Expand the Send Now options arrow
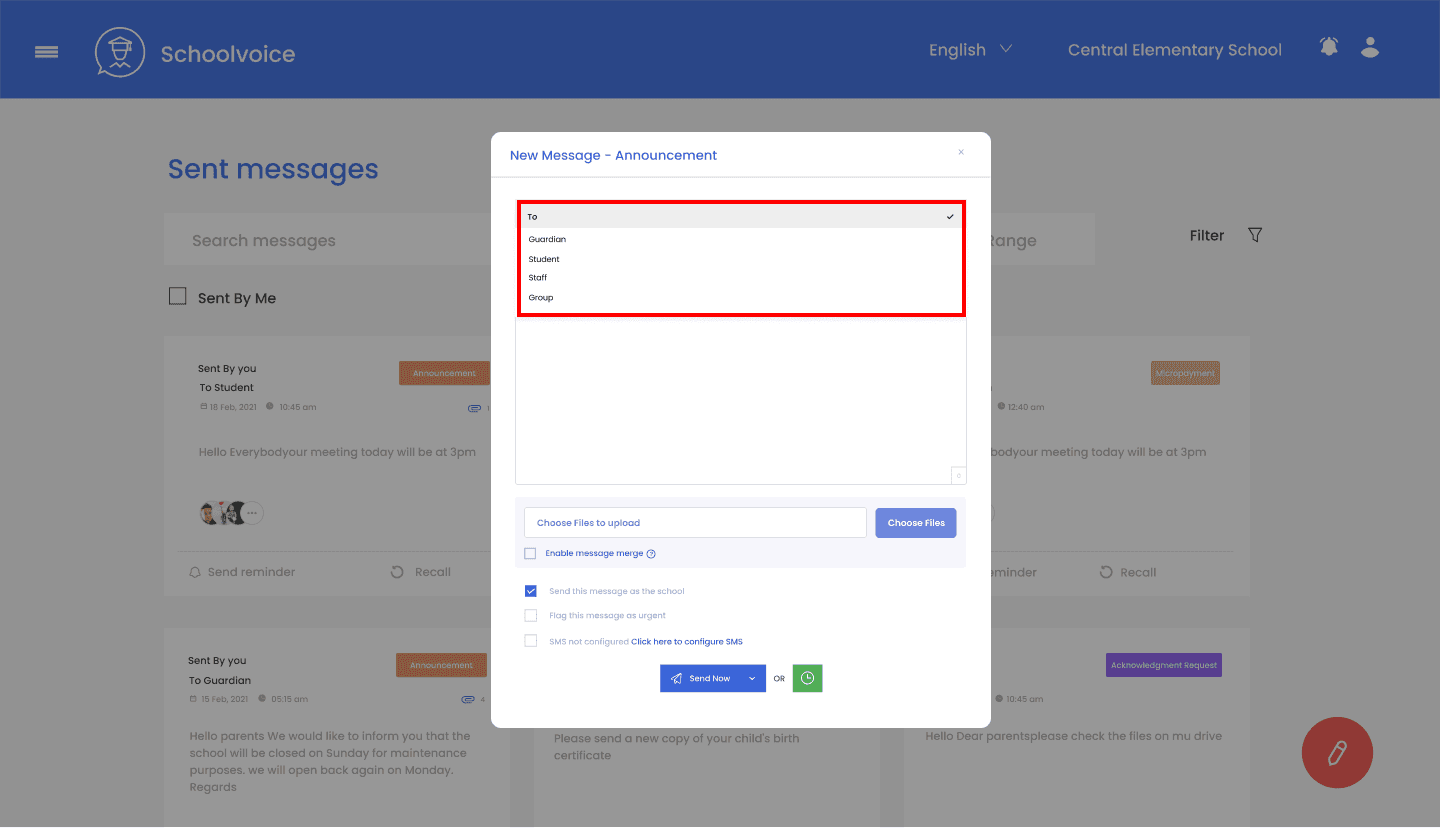The height and width of the screenshot is (828, 1440). click(751, 678)
